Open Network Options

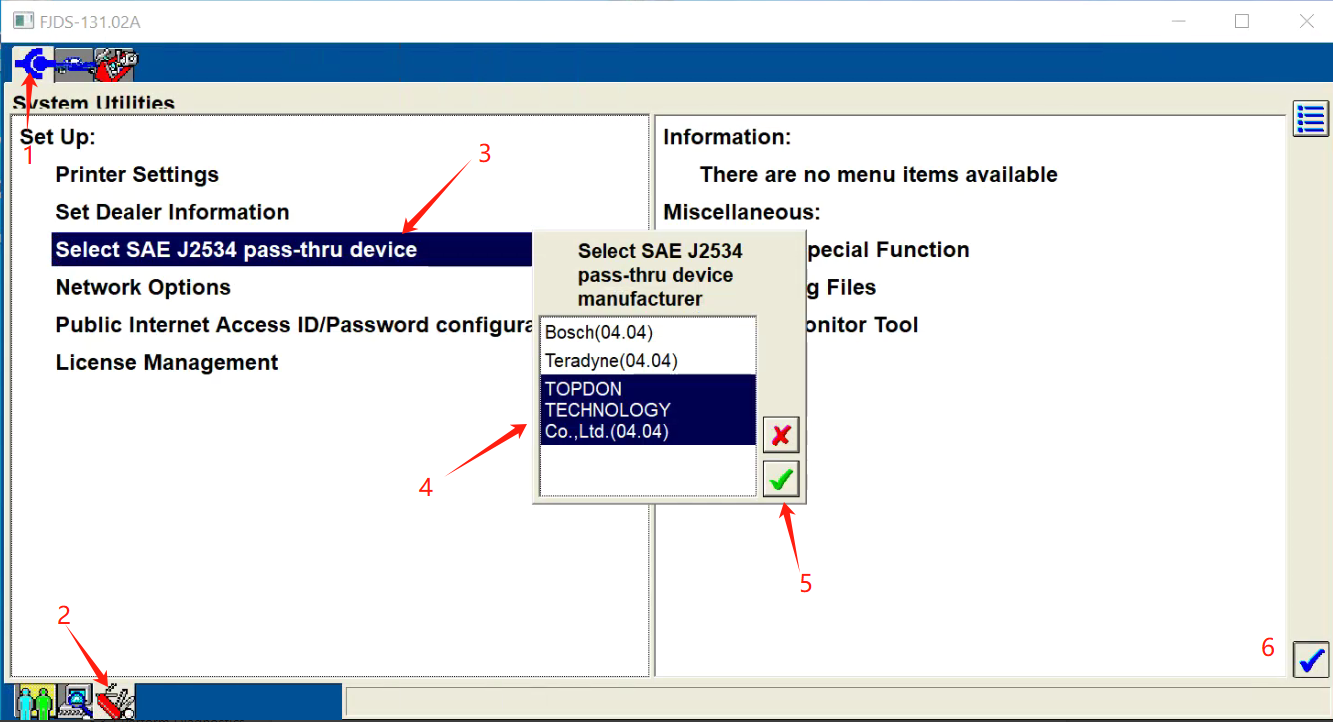(143, 288)
